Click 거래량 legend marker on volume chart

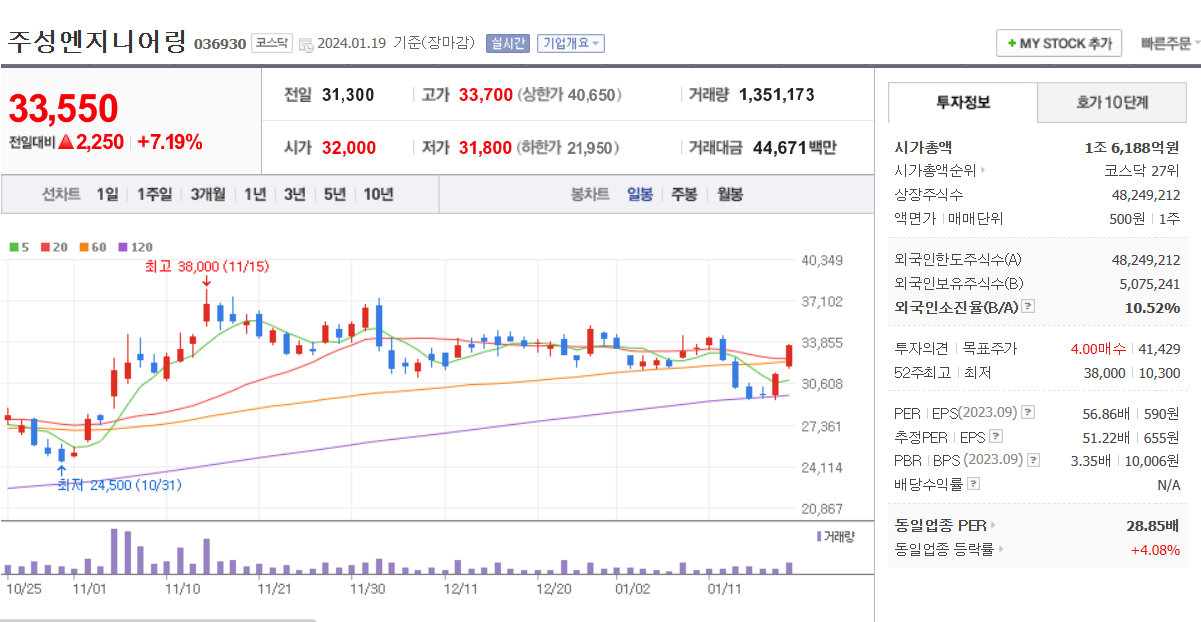click(818, 537)
